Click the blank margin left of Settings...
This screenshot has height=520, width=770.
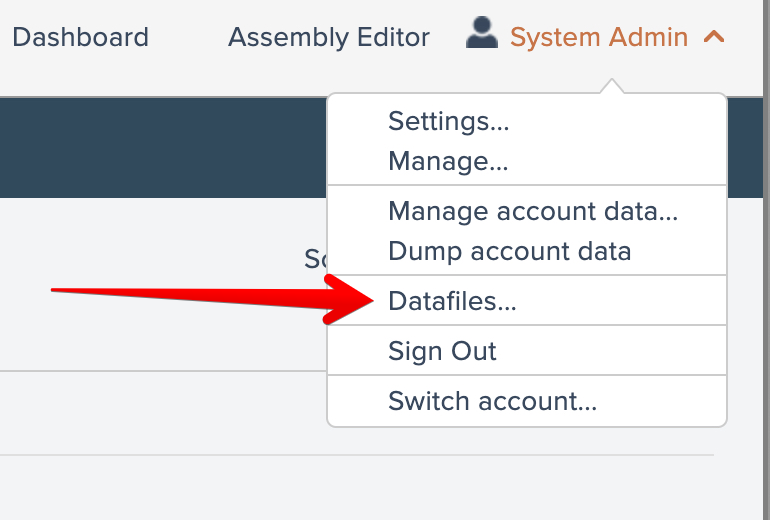click(x=357, y=122)
